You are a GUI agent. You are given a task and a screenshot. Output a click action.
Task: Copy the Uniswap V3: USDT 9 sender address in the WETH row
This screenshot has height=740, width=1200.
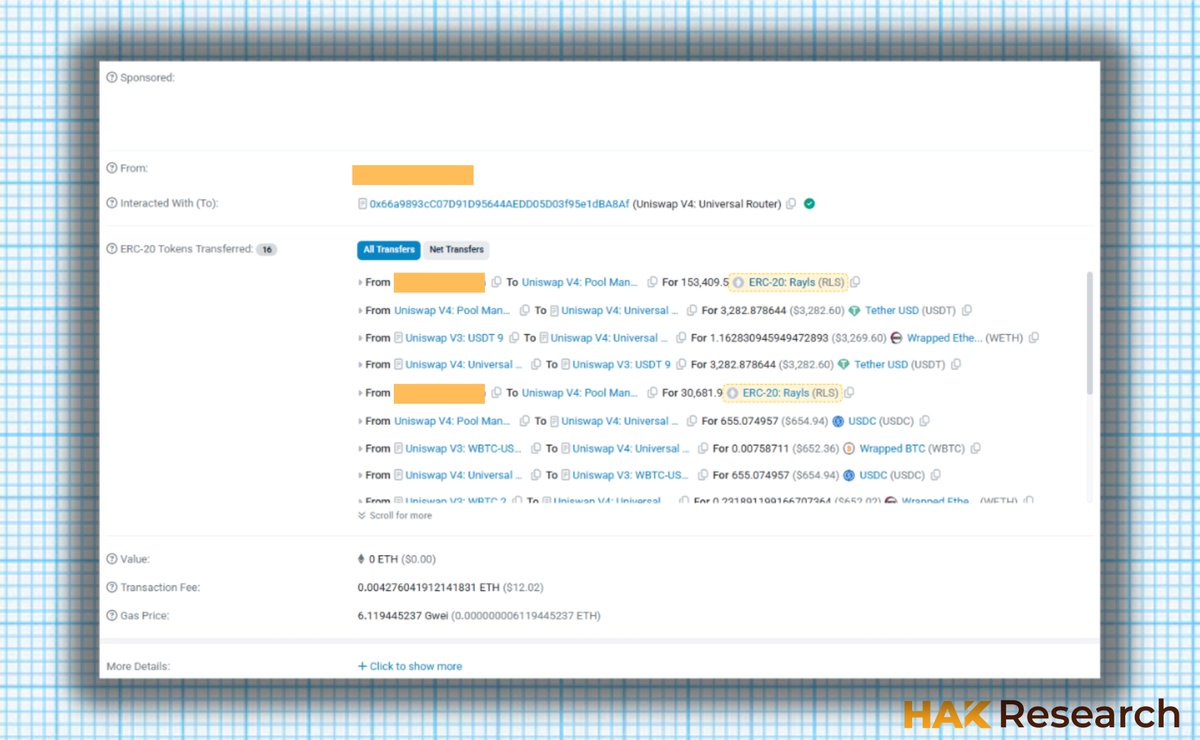pyautogui.click(x=513, y=338)
